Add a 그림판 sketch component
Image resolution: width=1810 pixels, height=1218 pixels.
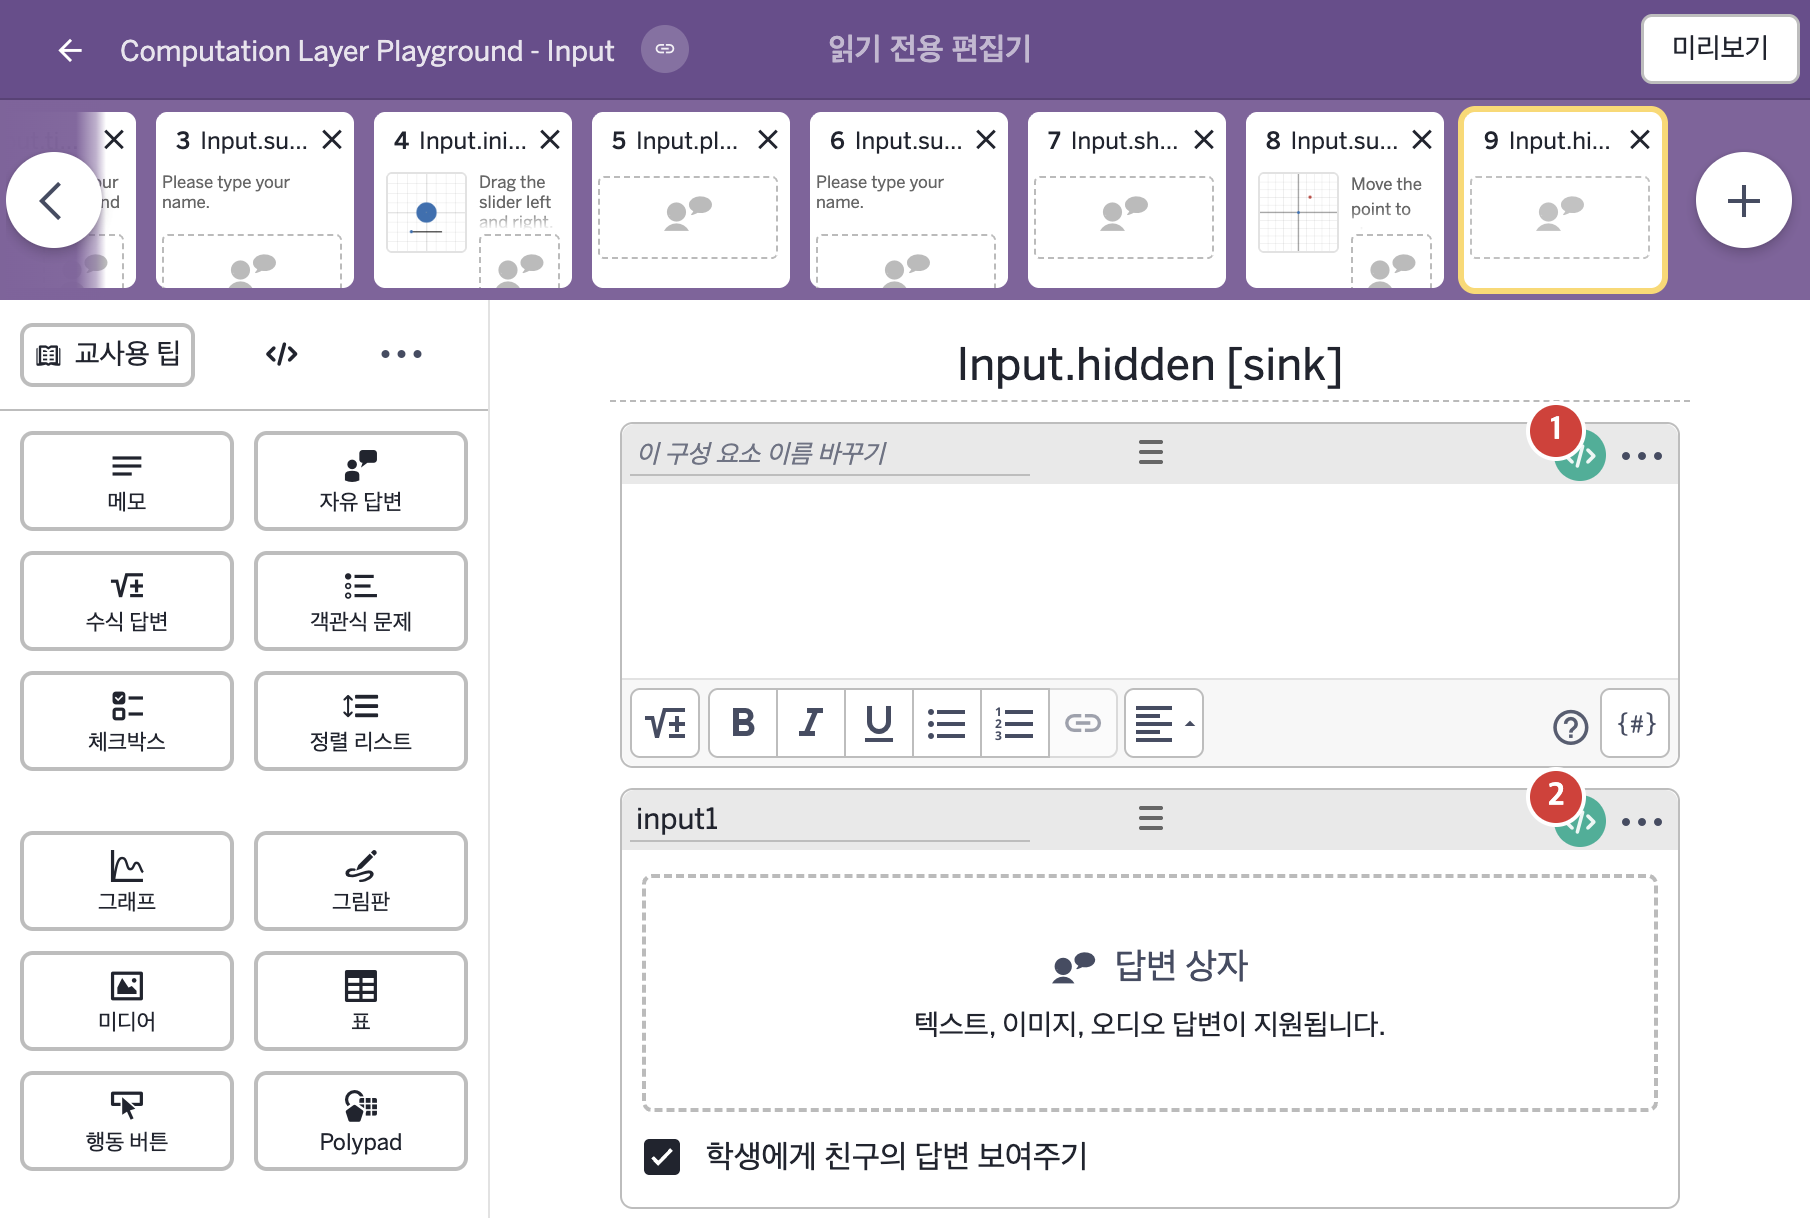point(361,881)
